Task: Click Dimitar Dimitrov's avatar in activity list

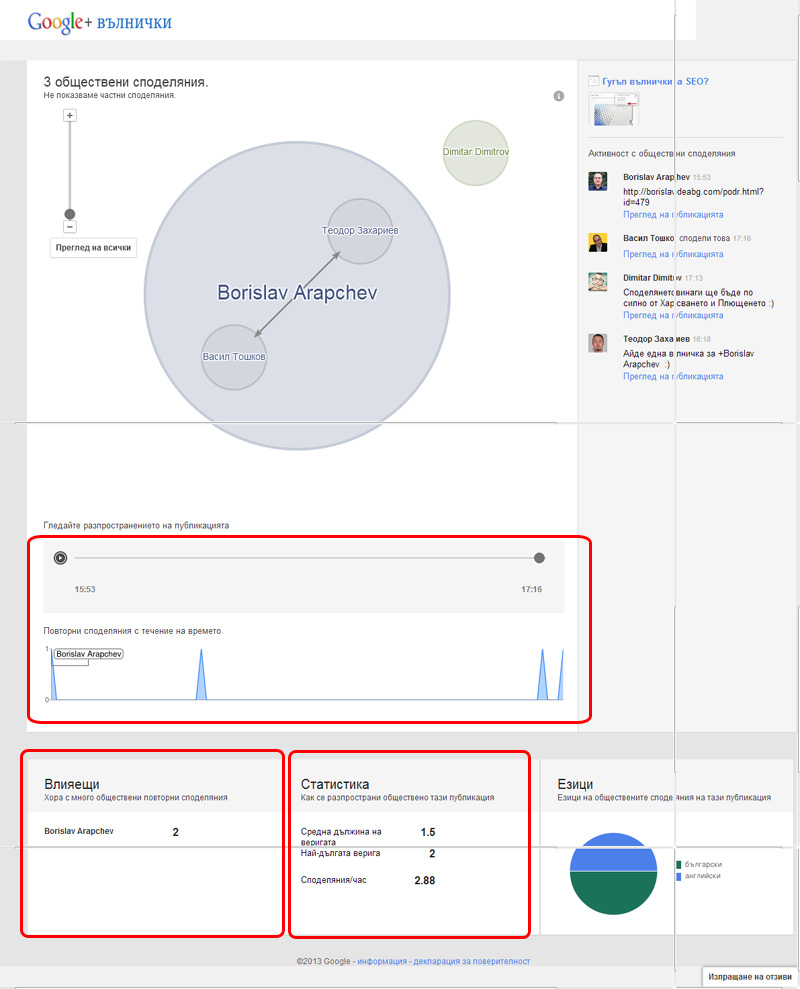Action: (x=597, y=281)
